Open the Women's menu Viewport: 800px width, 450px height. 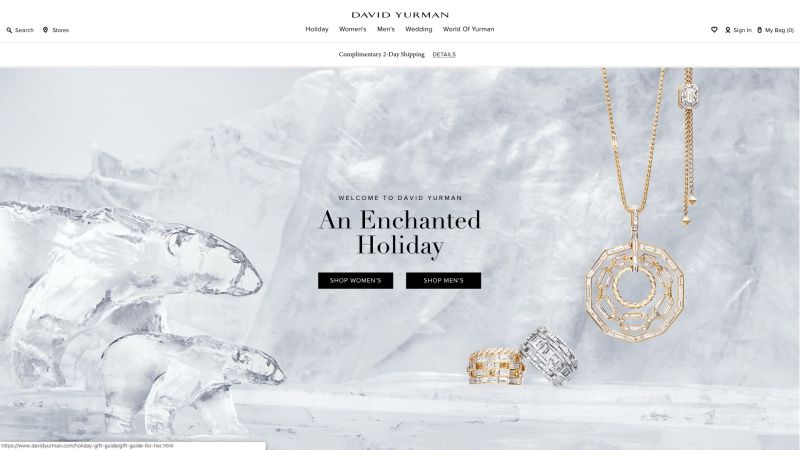(x=353, y=29)
